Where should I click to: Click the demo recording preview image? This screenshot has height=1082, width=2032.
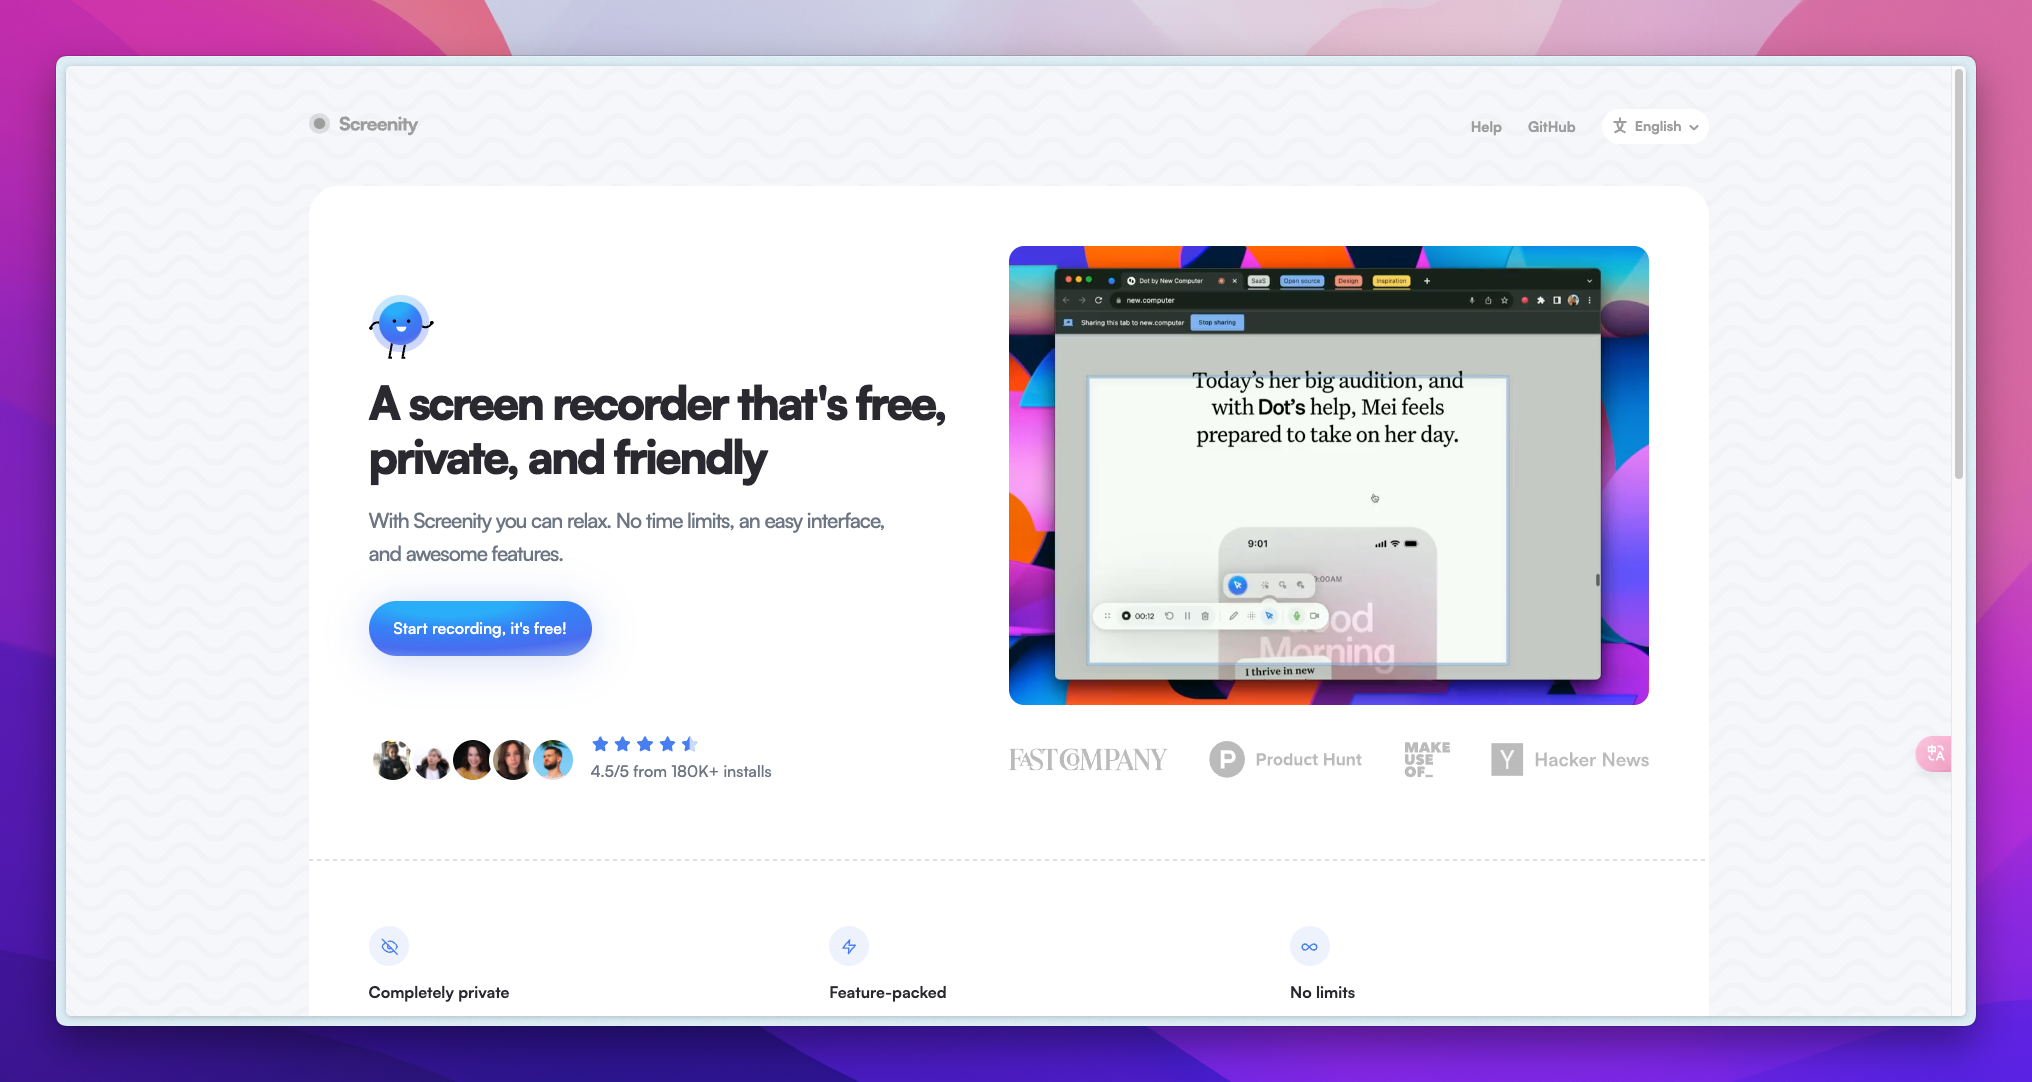1328,475
